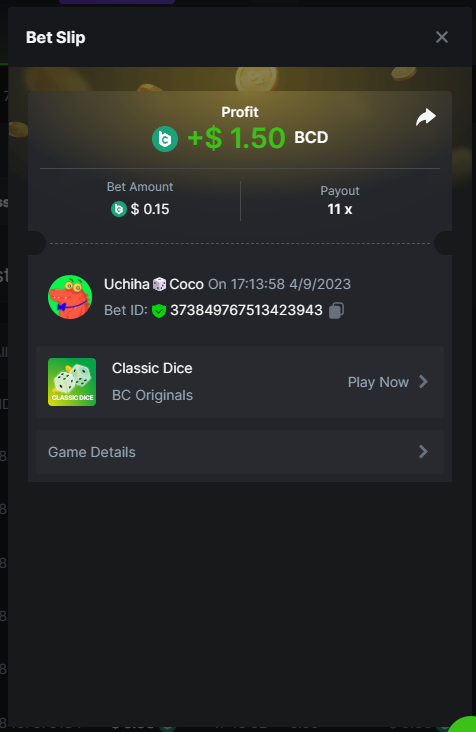Click the Classic Dice game title
The height and width of the screenshot is (732, 476).
(152, 368)
